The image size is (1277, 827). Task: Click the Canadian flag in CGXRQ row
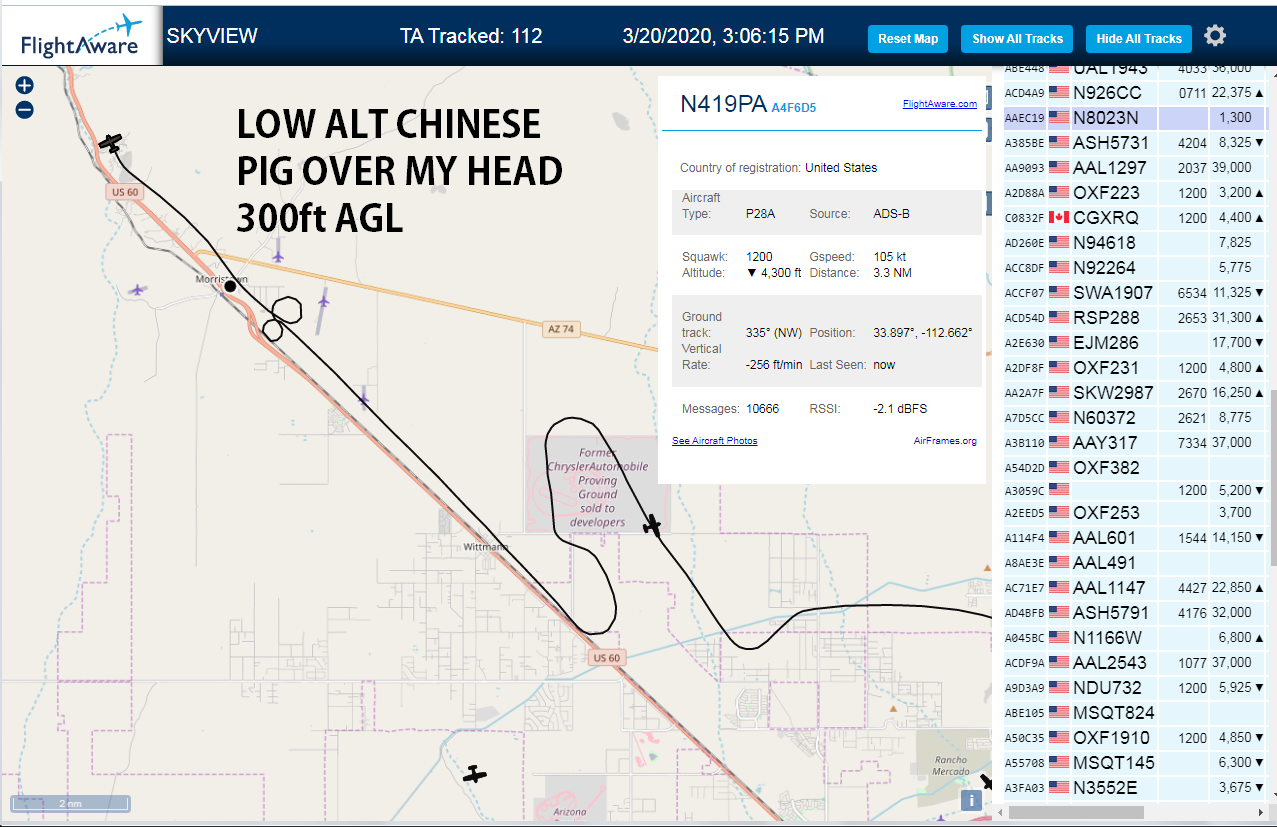tap(1059, 217)
